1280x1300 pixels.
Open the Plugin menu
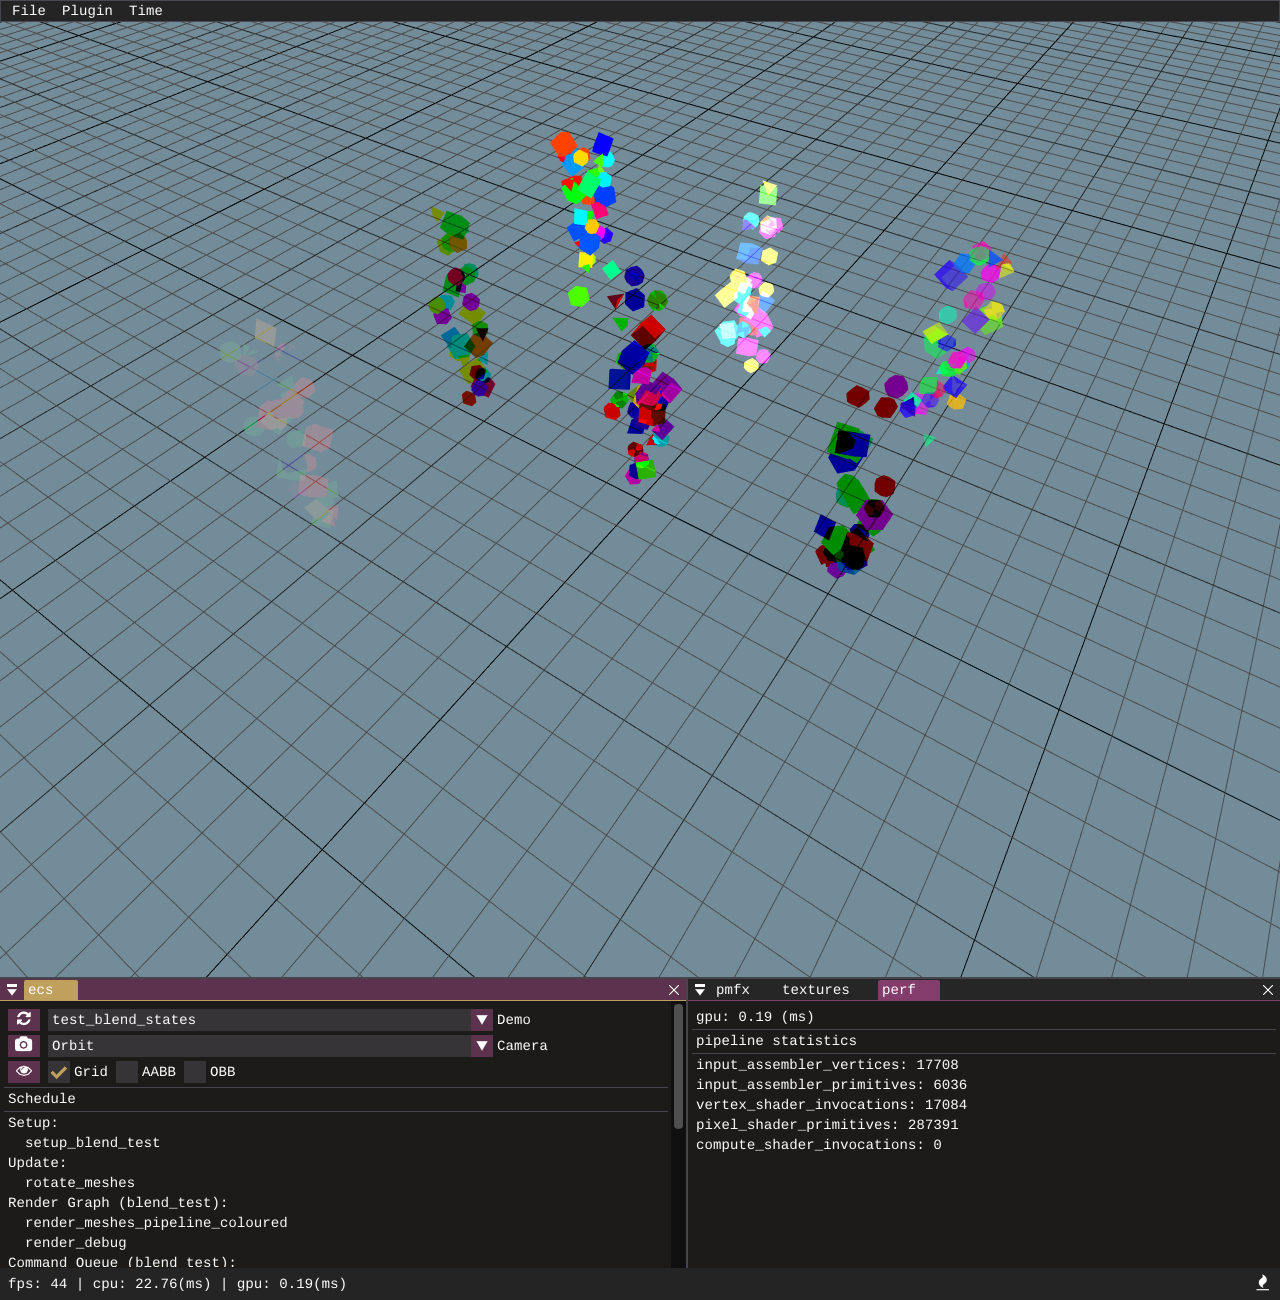point(87,11)
